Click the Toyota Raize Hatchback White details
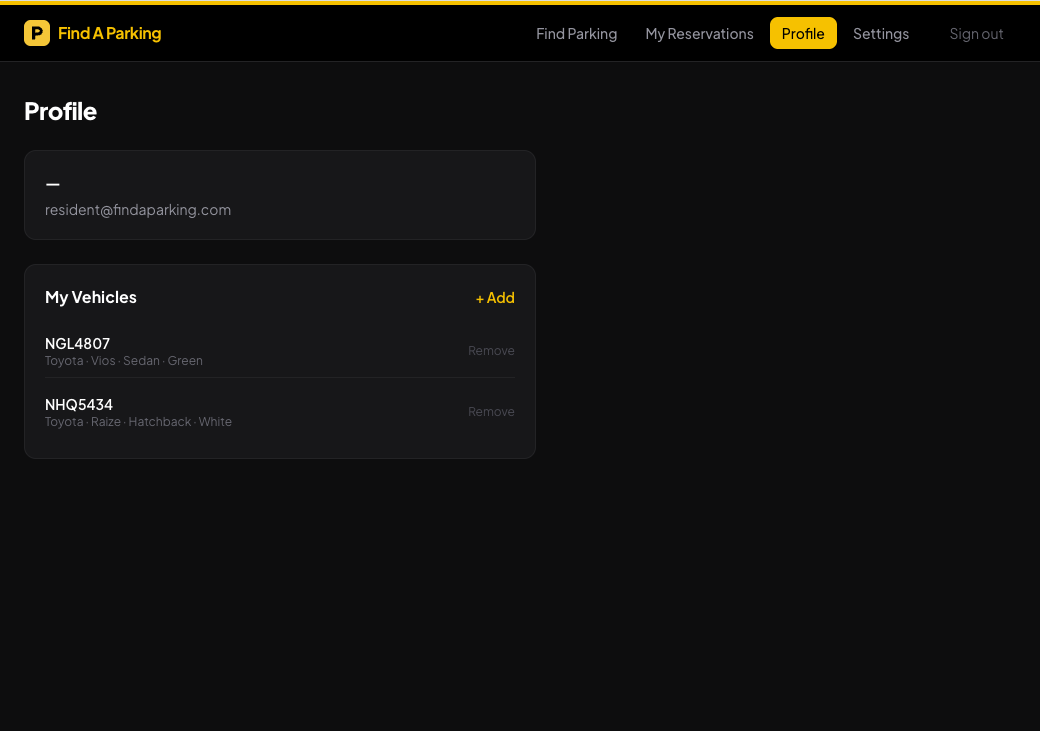 click(x=139, y=422)
